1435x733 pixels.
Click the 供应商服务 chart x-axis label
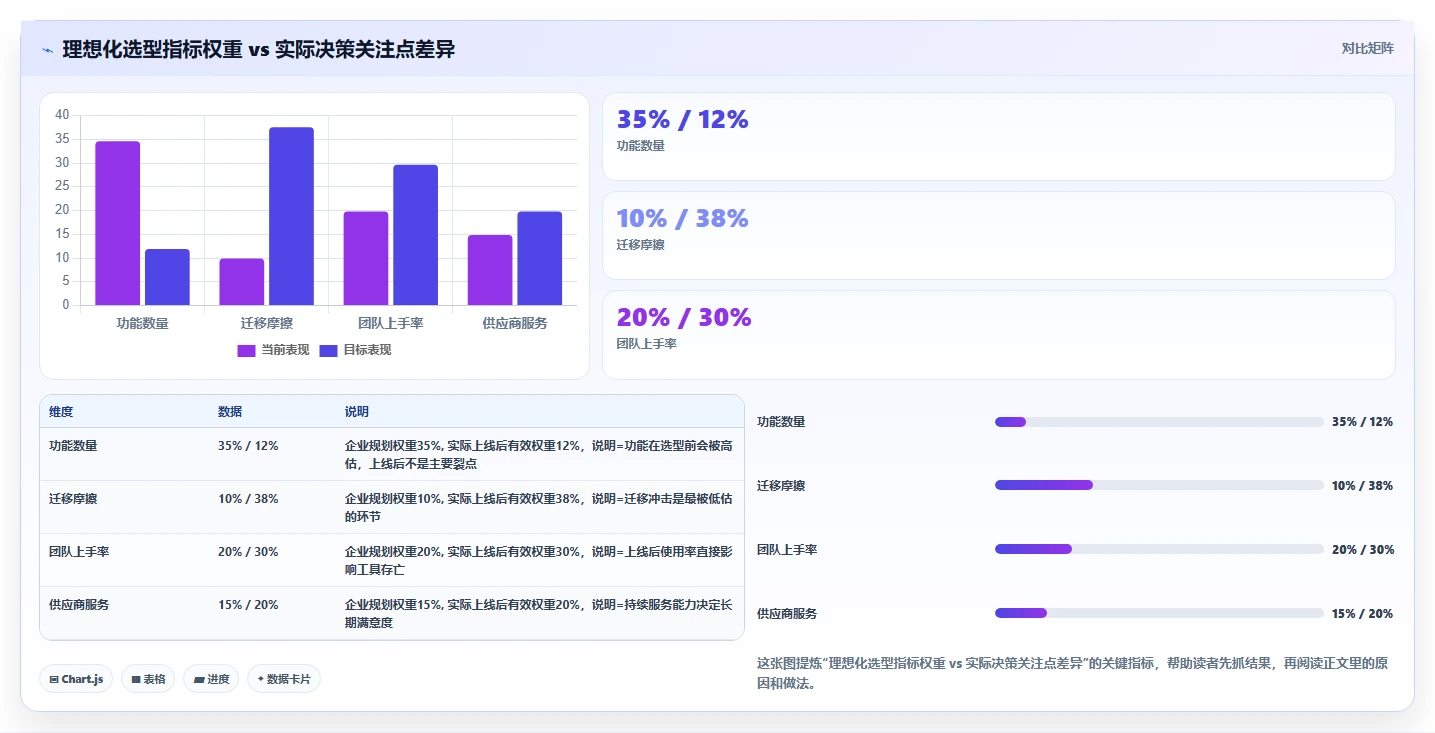(515, 323)
